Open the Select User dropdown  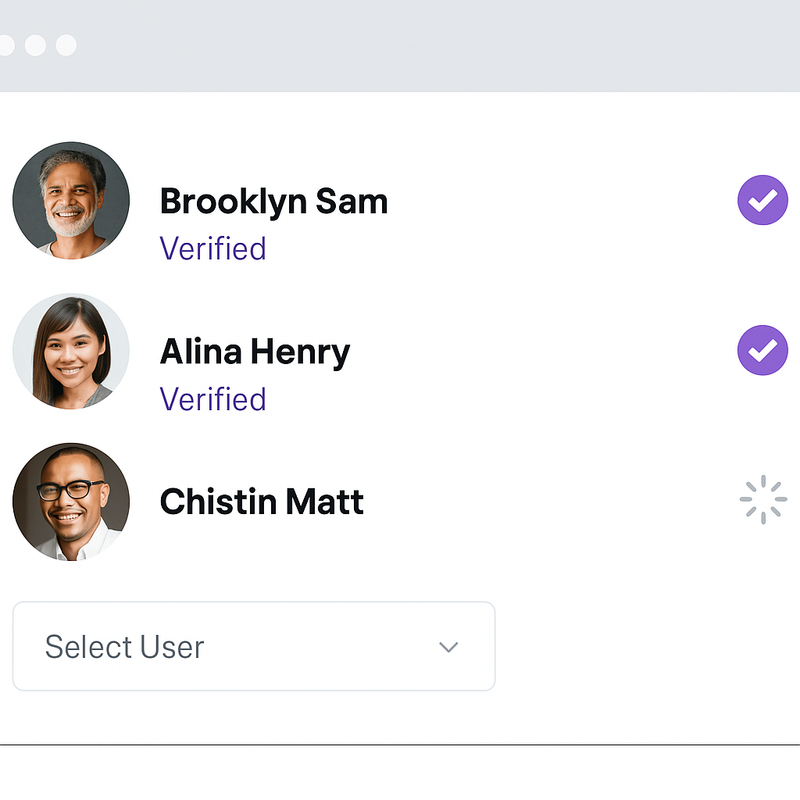(254, 646)
